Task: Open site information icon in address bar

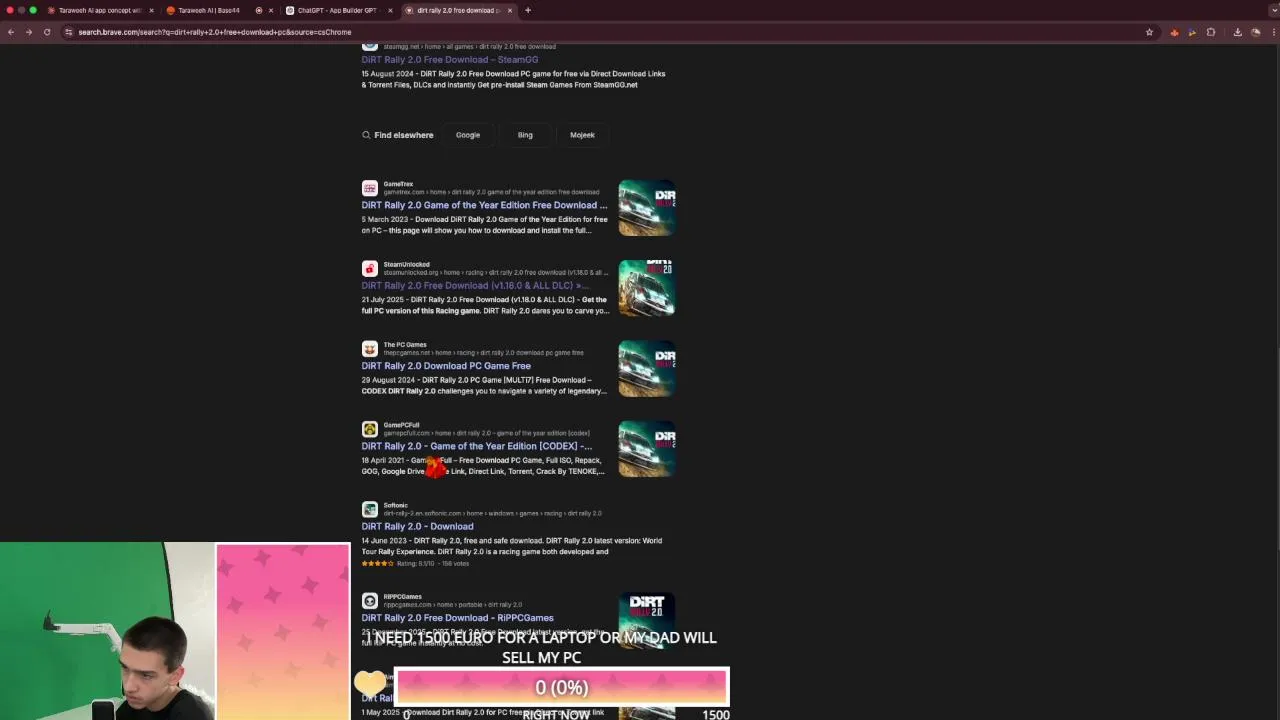Action: coord(68,32)
